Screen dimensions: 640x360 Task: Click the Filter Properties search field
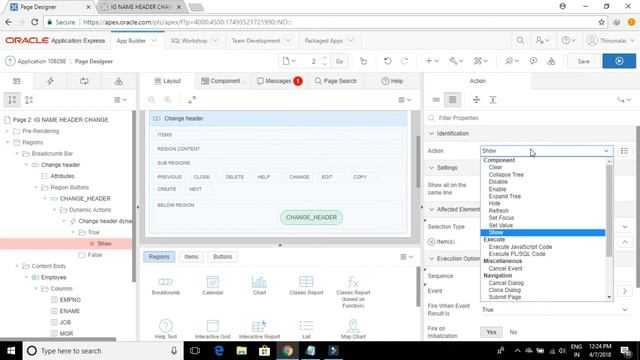[530, 118]
